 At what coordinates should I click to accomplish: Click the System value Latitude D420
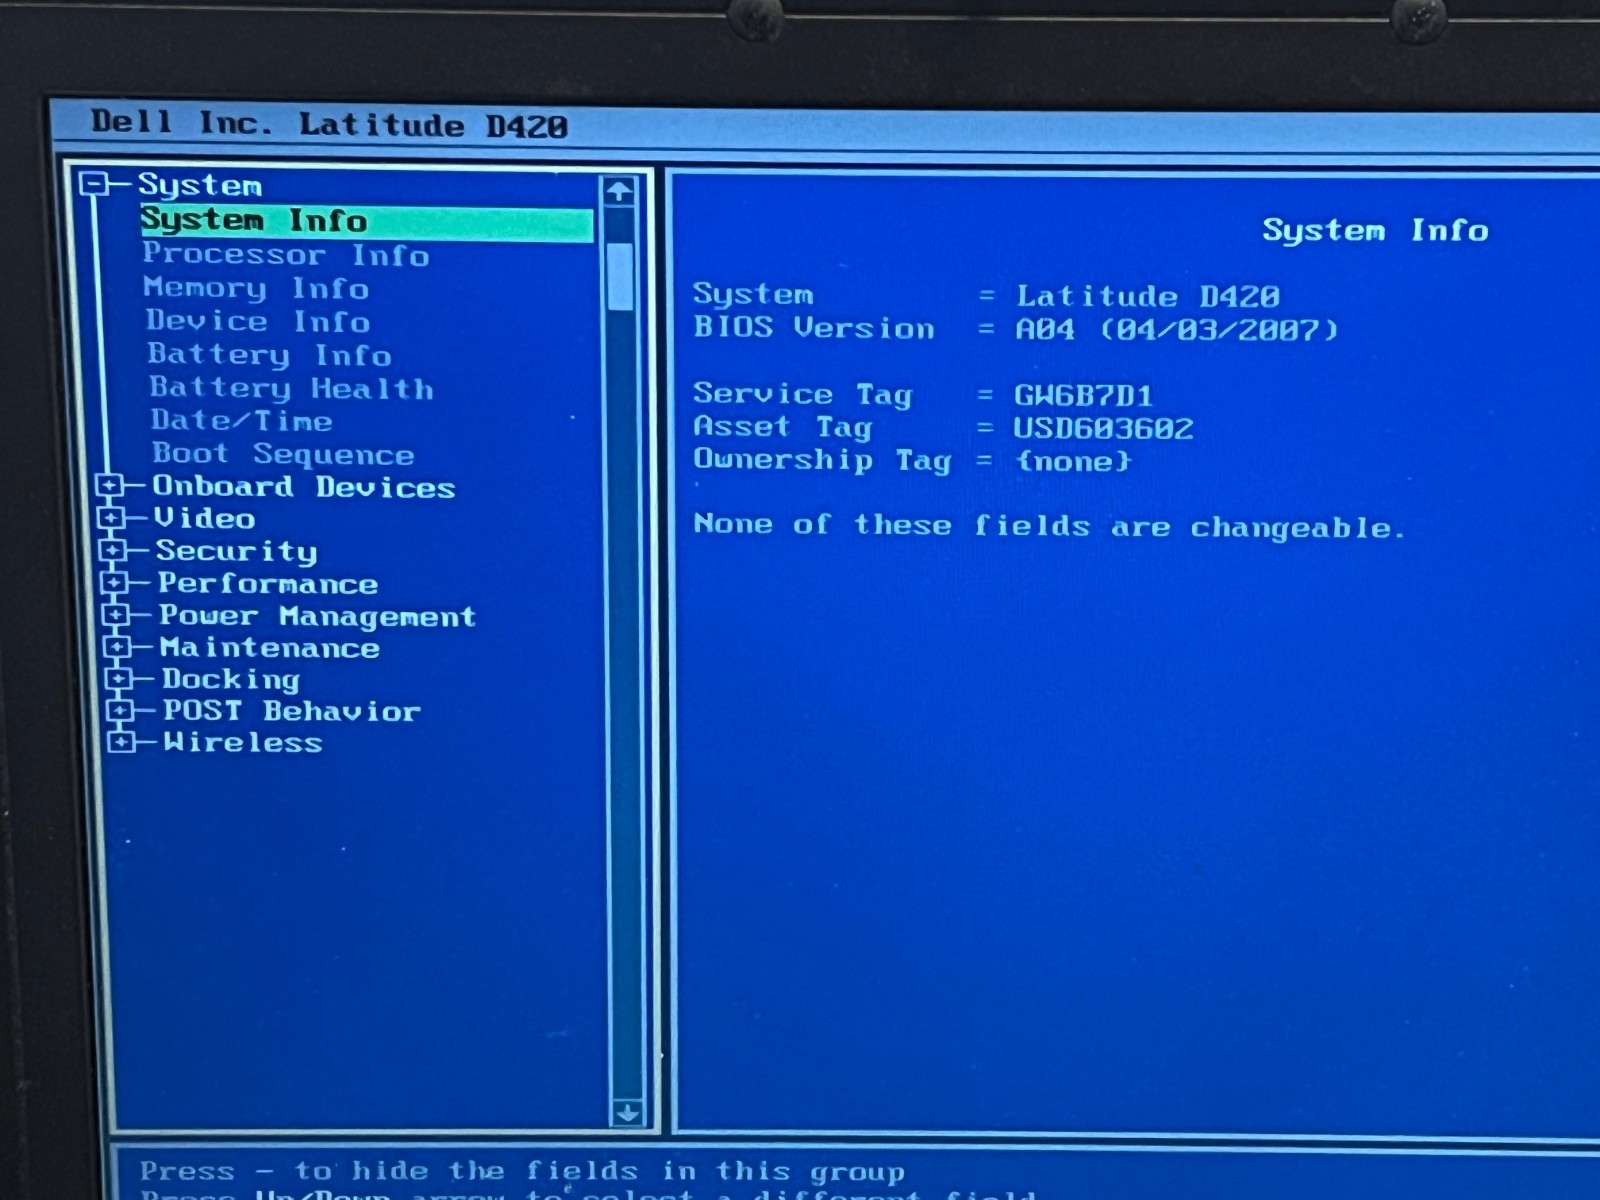1148,296
